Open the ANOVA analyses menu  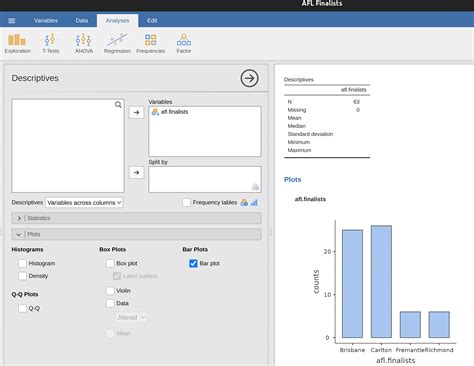pyautogui.click(x=84, y=43)
